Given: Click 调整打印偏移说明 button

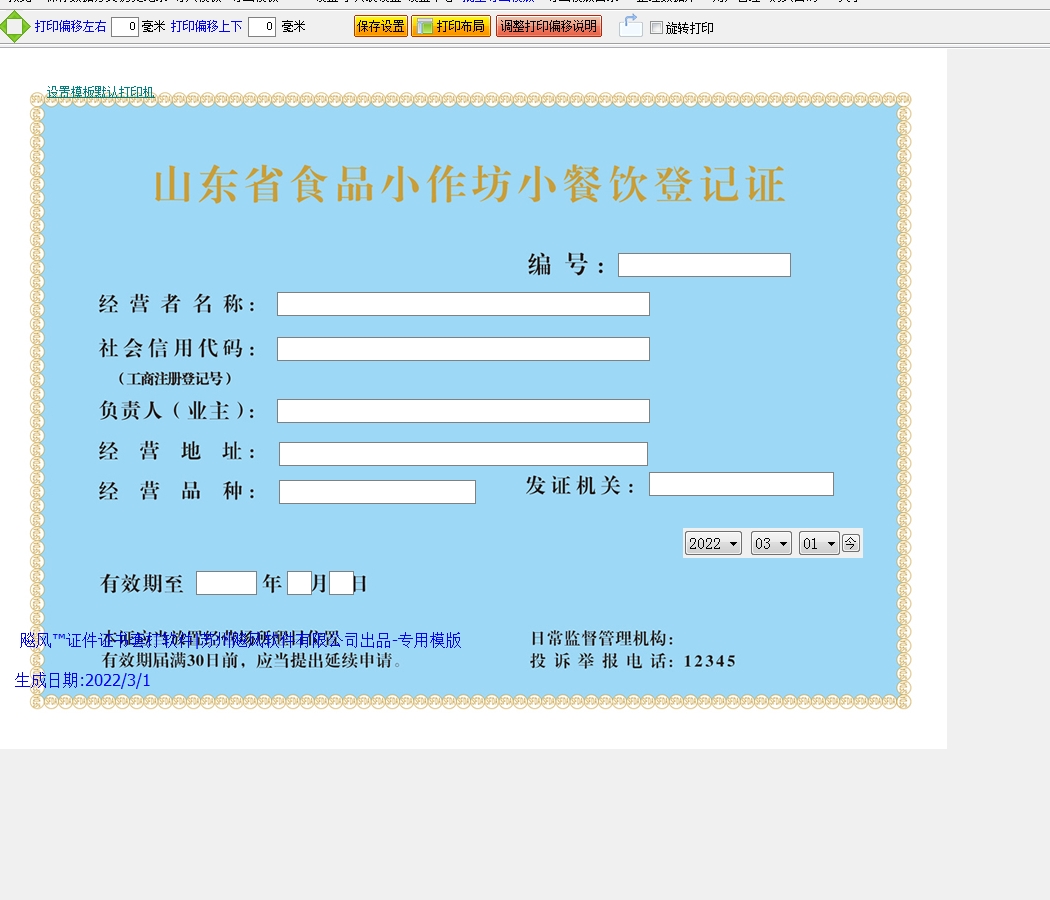Looking at the screenshot, I should 548,27.
